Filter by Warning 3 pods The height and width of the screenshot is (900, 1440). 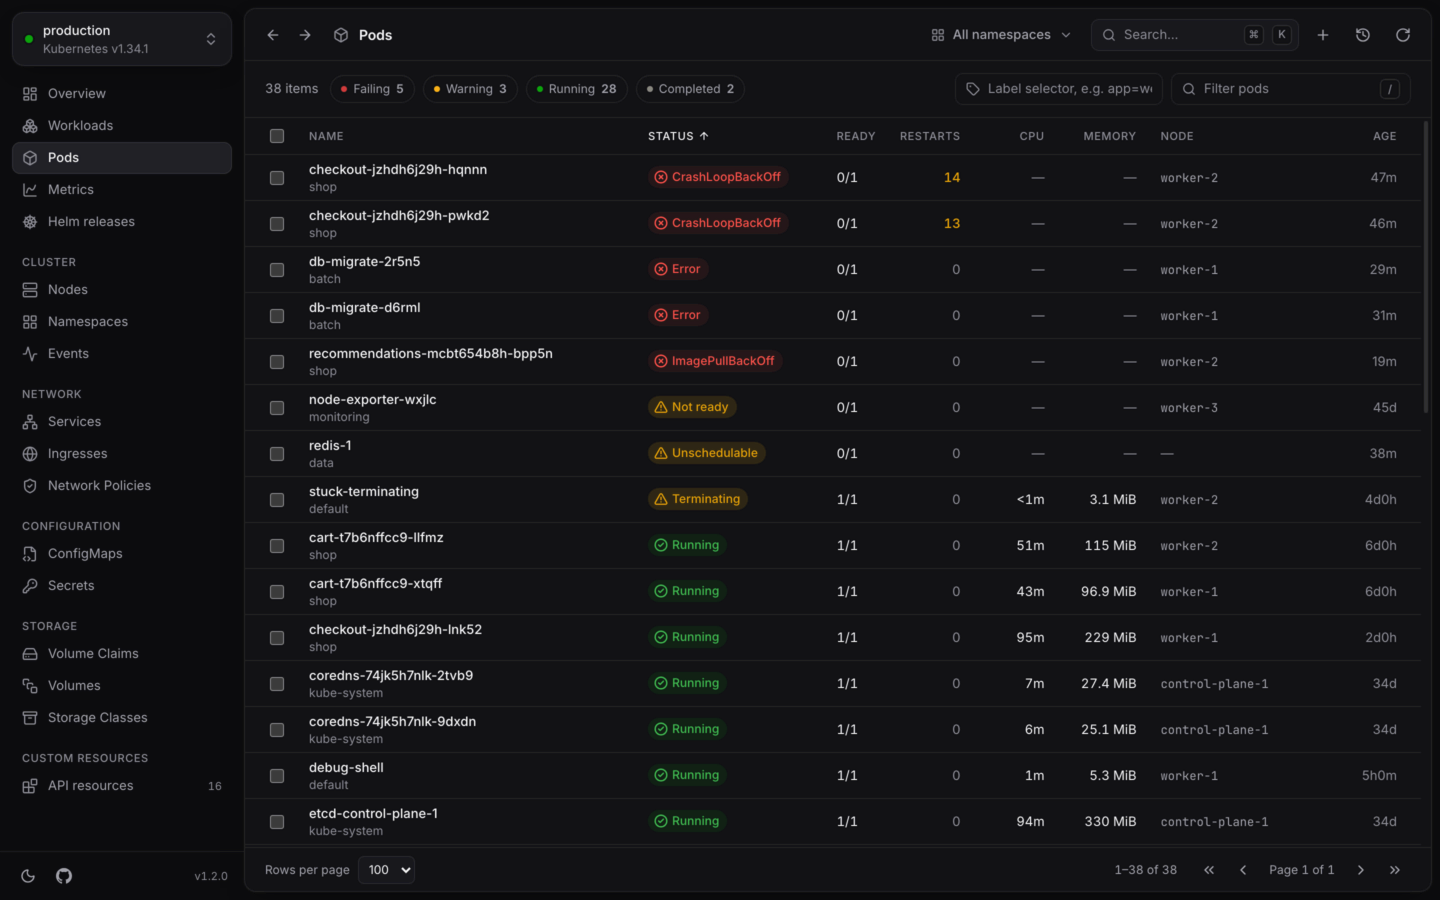click(x=470, y=89)
